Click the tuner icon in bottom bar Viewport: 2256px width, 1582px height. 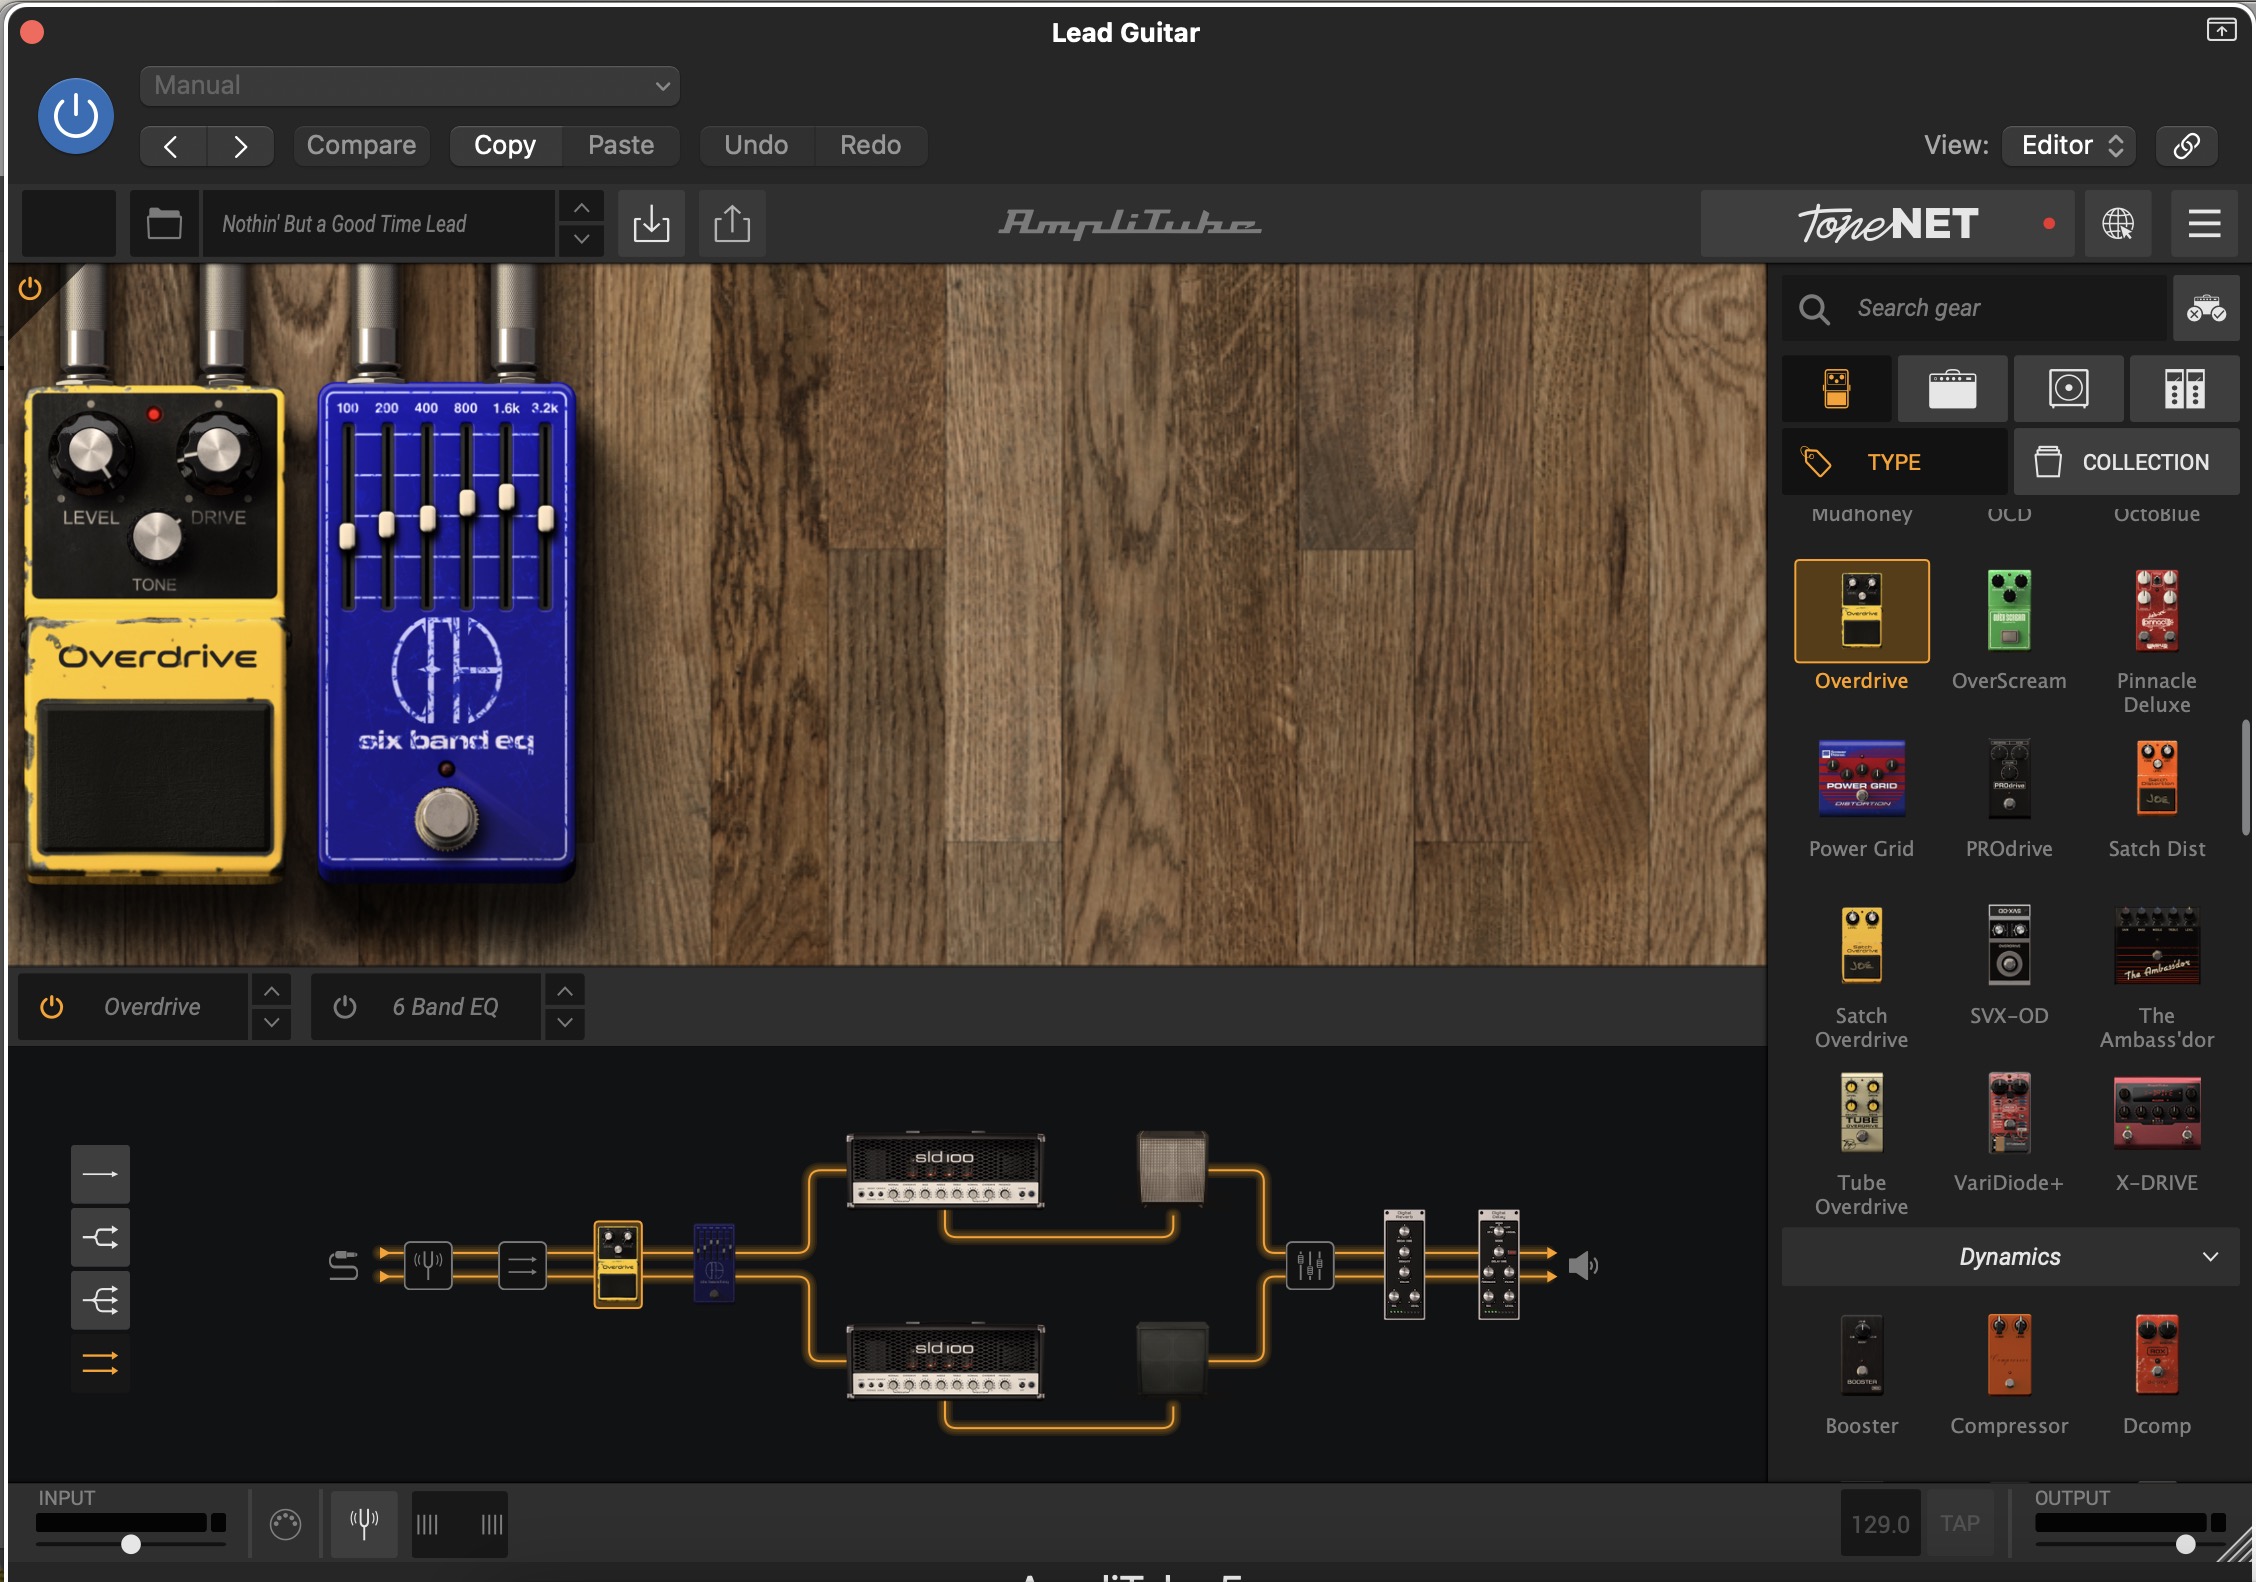(x=364, y=1524)
